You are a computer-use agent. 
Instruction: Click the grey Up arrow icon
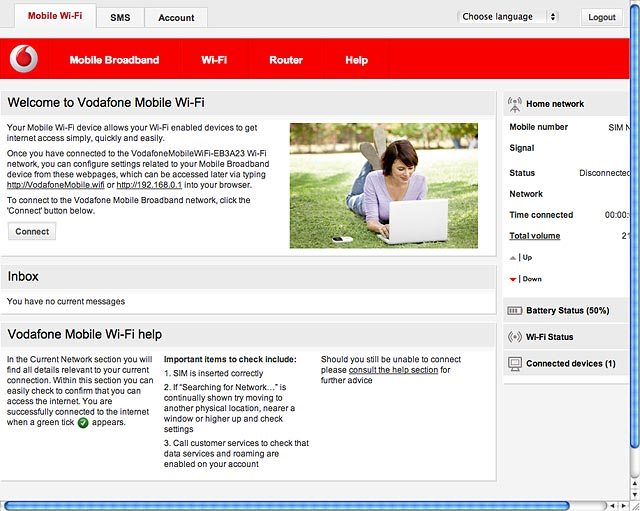click(513, 258)
